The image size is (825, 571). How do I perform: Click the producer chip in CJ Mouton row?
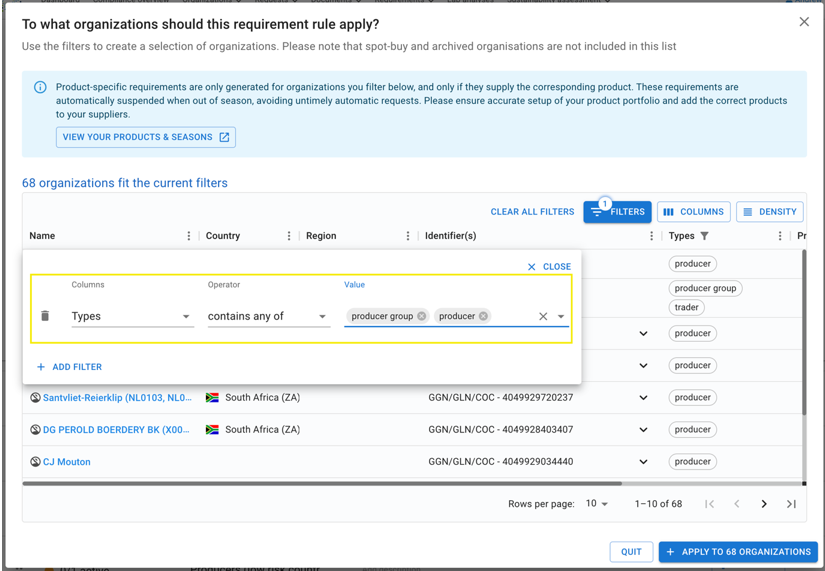pyautogui.click(x=692, y=462)
